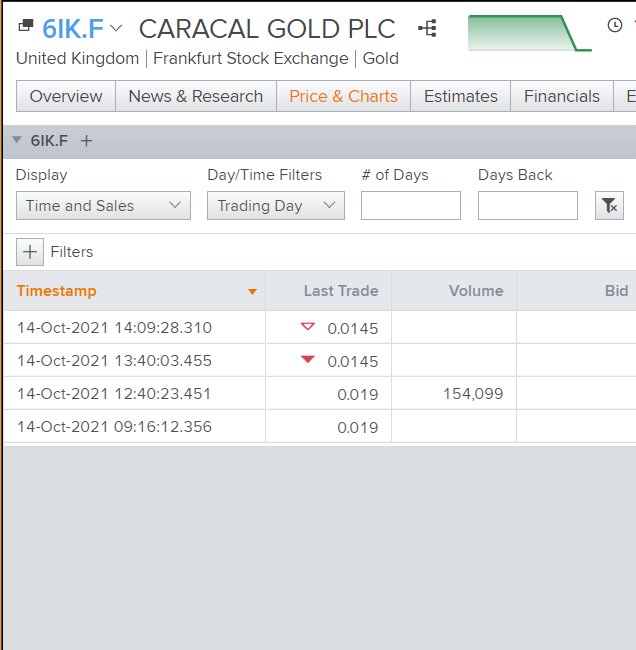Click the 0.019 last trade at 09:16:12
The image size is (636, 650).
[x=358, y=428]
